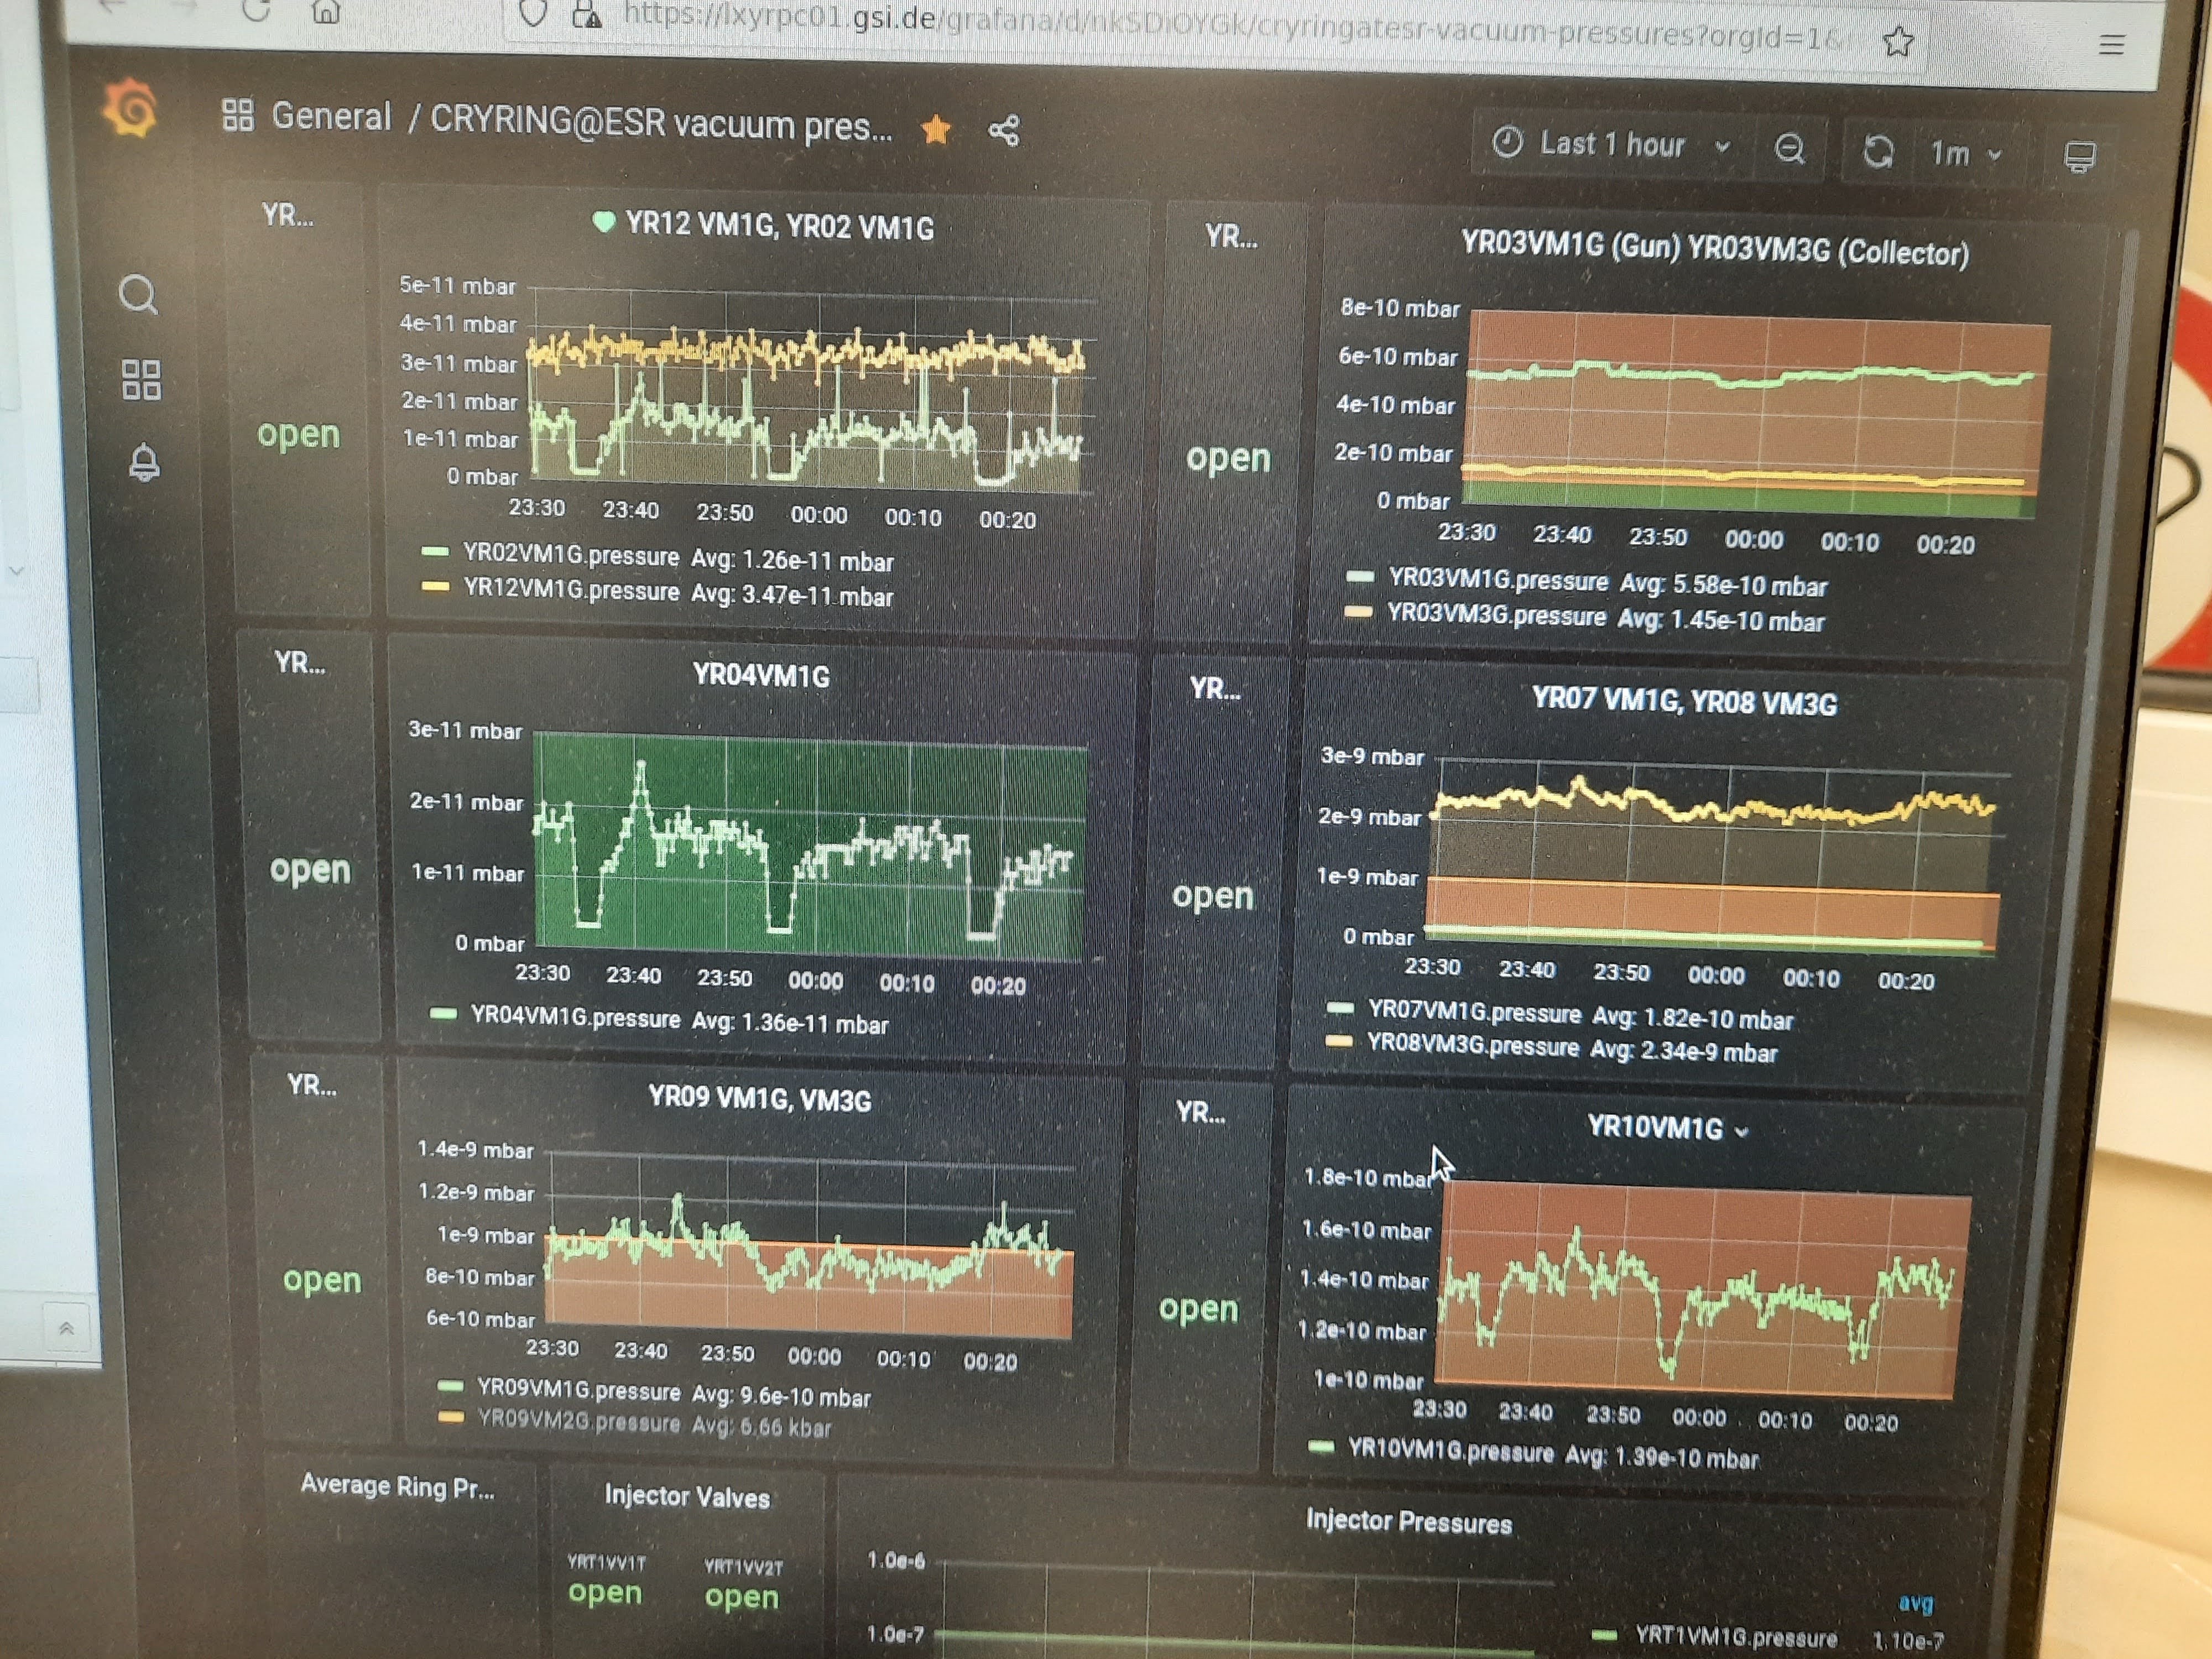The height and width of the screenshot is (1659, 2212).
Task: Open the YR12 VM1G, YR02 VM1G panel title
Action: pos(779,226)
